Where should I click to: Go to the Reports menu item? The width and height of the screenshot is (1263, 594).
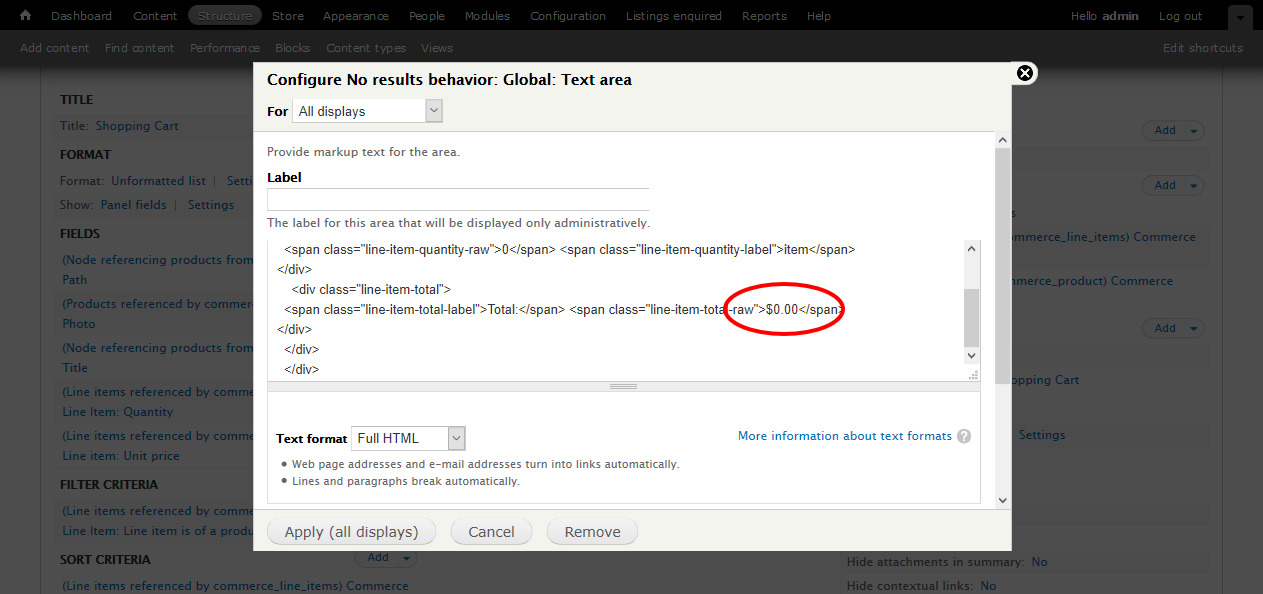point(764,16)
